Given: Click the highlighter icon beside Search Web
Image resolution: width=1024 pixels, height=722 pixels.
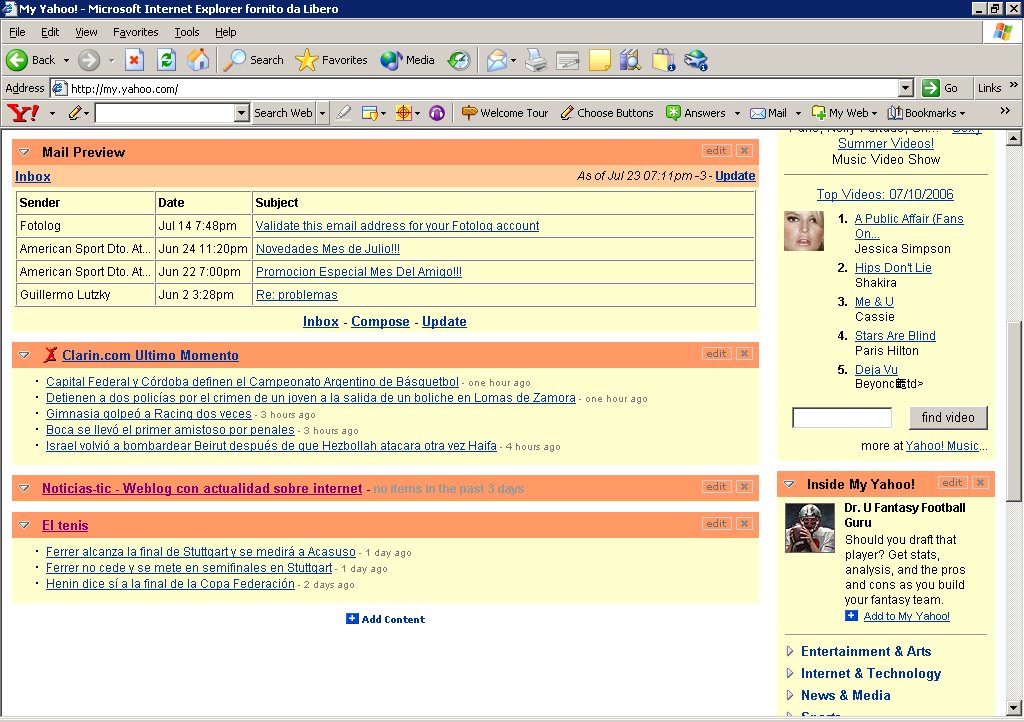Looking at the screenshot, I should click(344, 113).
